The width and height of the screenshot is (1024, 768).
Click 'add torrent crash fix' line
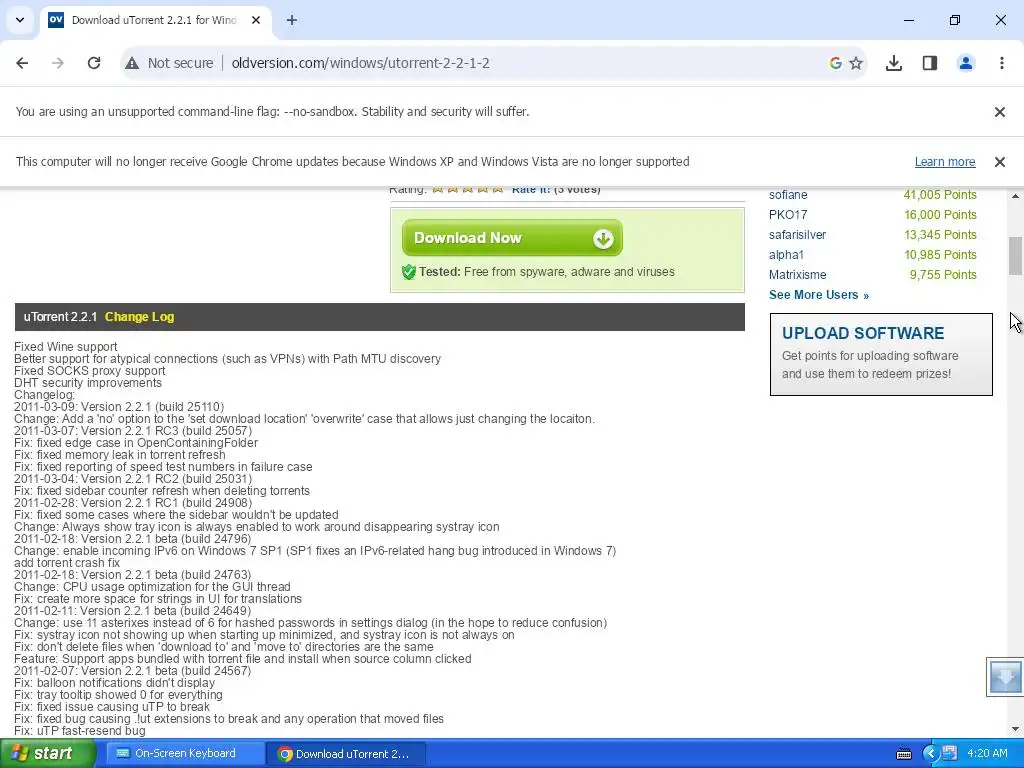(67, 562)
